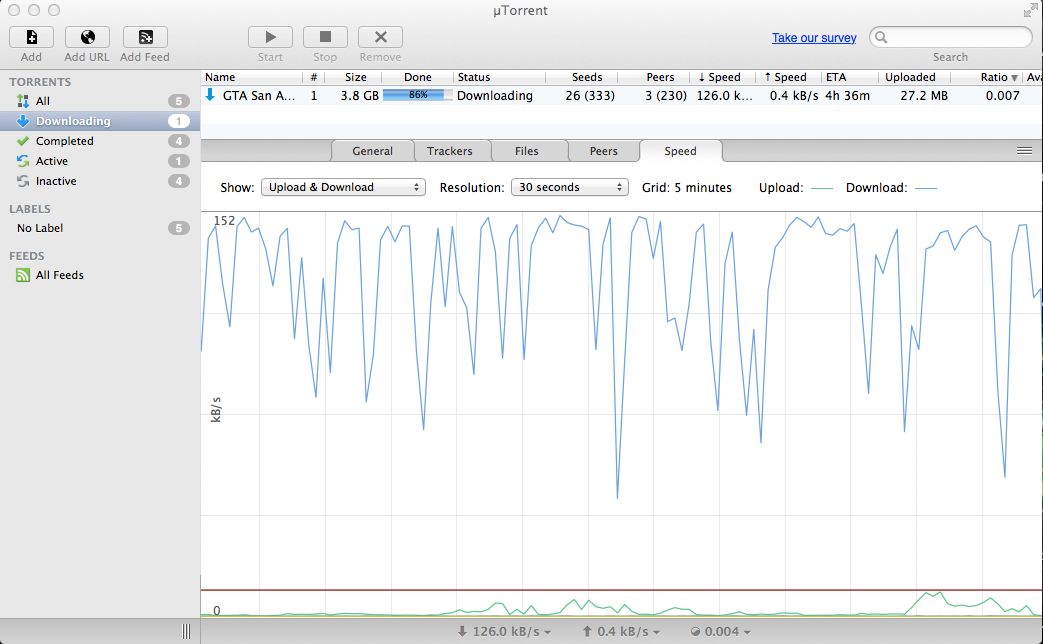Show Completed torrents category
The height and width of the screenshot is (644, 1043).
pos(100,141)
